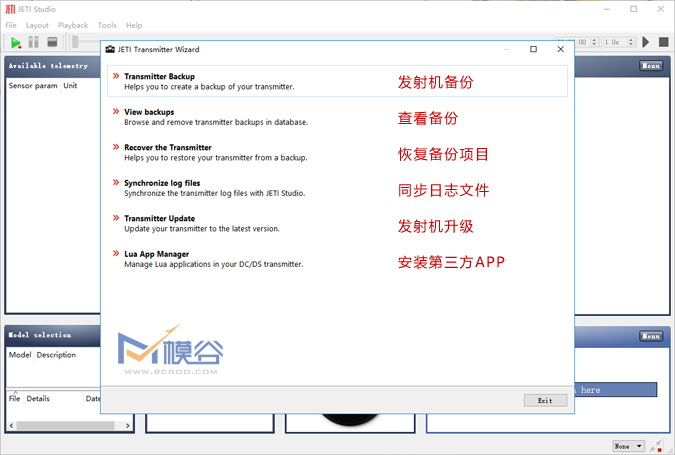Click red arrow icon beside Transmitter Backup
This screenshot has height=455, width=675.
(116, 76)
